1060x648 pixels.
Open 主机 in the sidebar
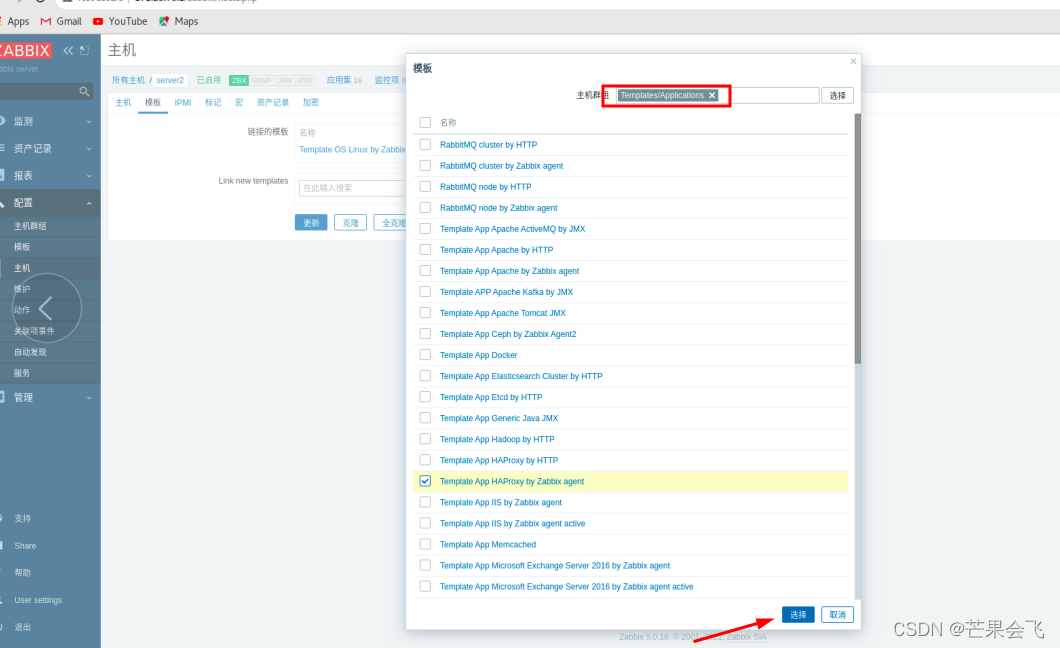22,268
